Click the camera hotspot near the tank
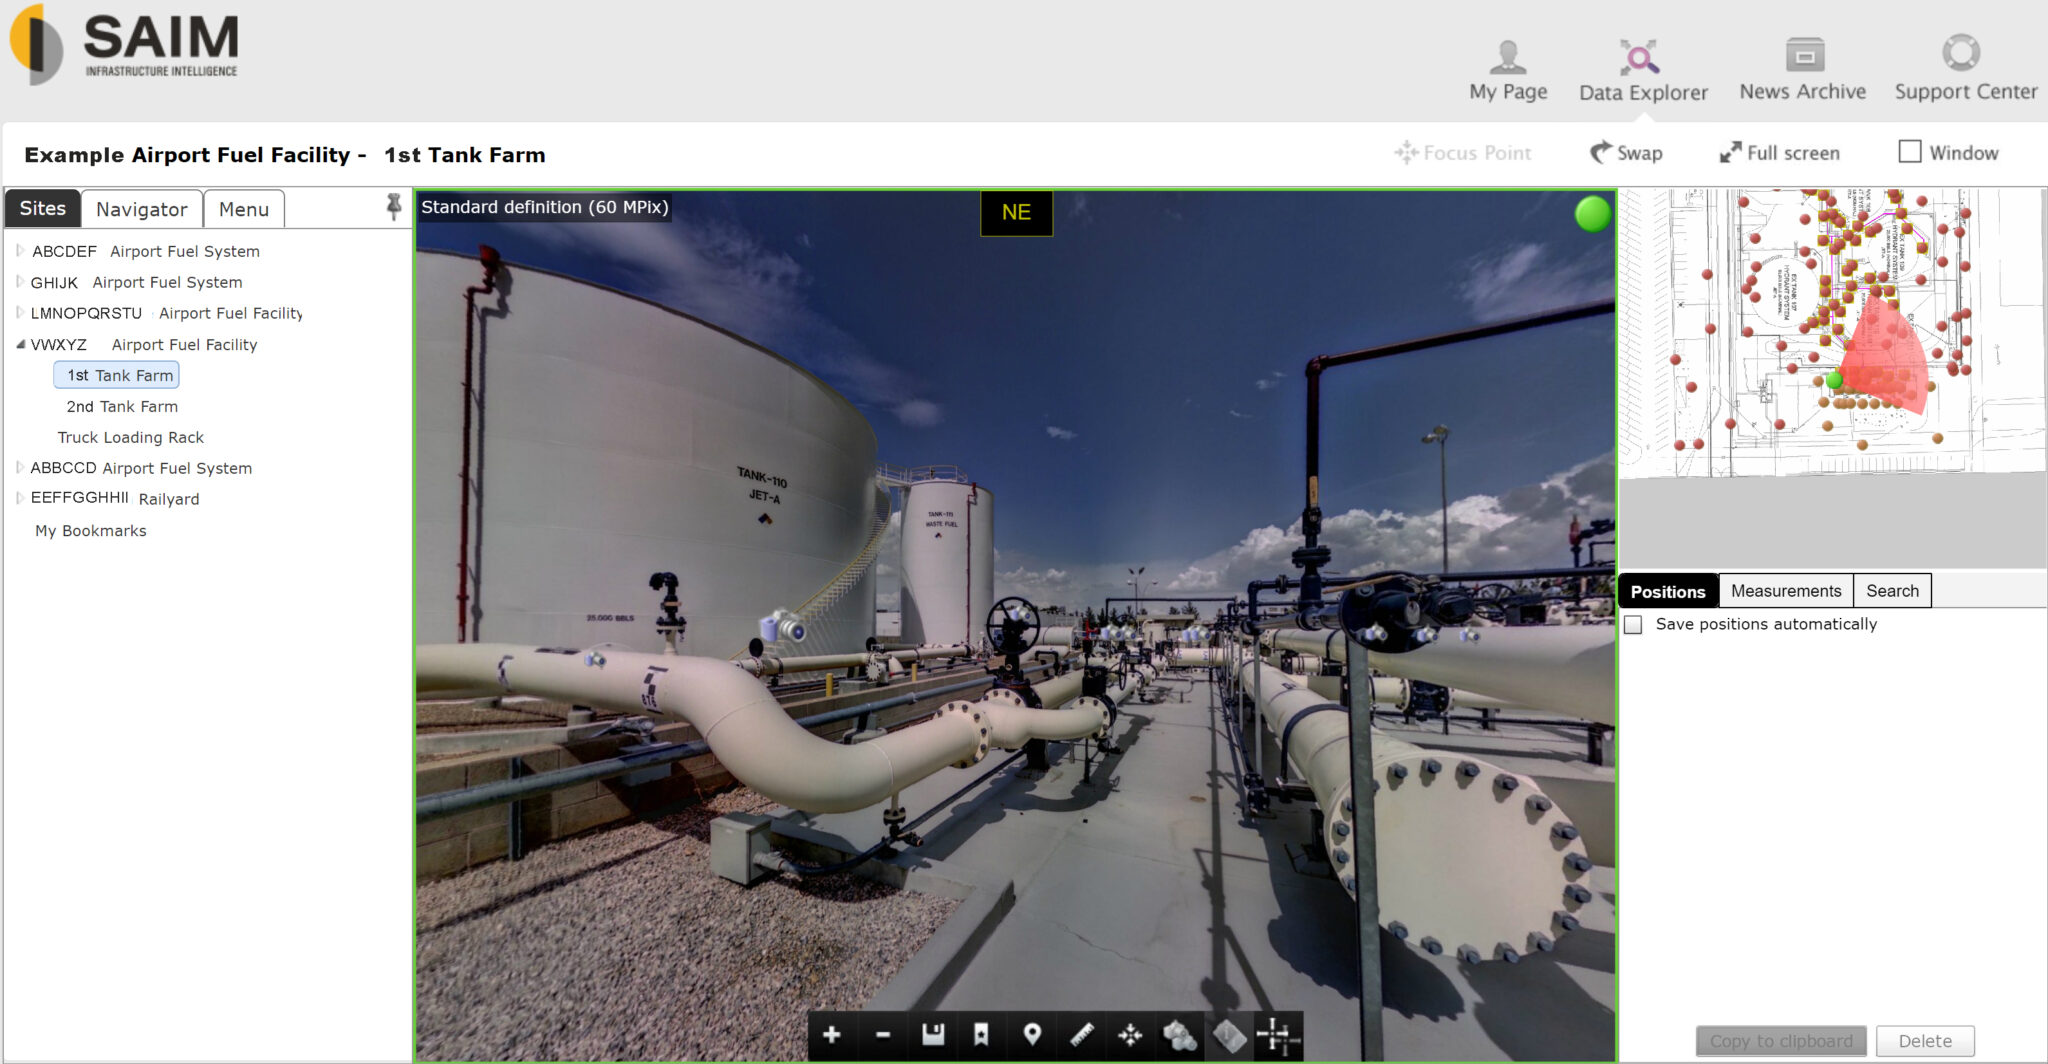This screenshot has height=1064, width=2048. tap(783, 628)
